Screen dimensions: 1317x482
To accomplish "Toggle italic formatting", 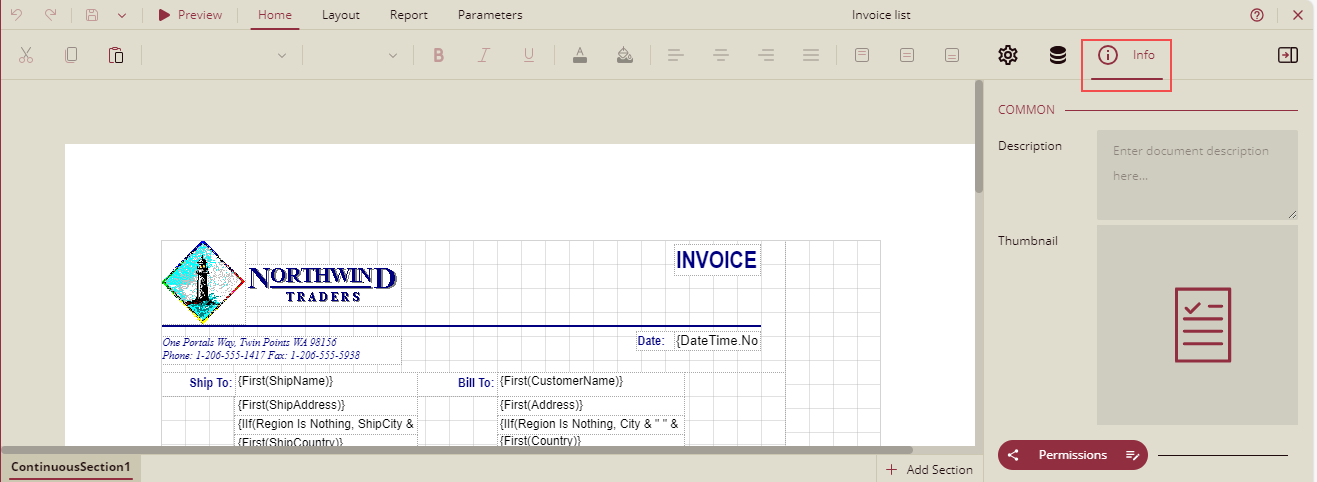I will 483,55.
